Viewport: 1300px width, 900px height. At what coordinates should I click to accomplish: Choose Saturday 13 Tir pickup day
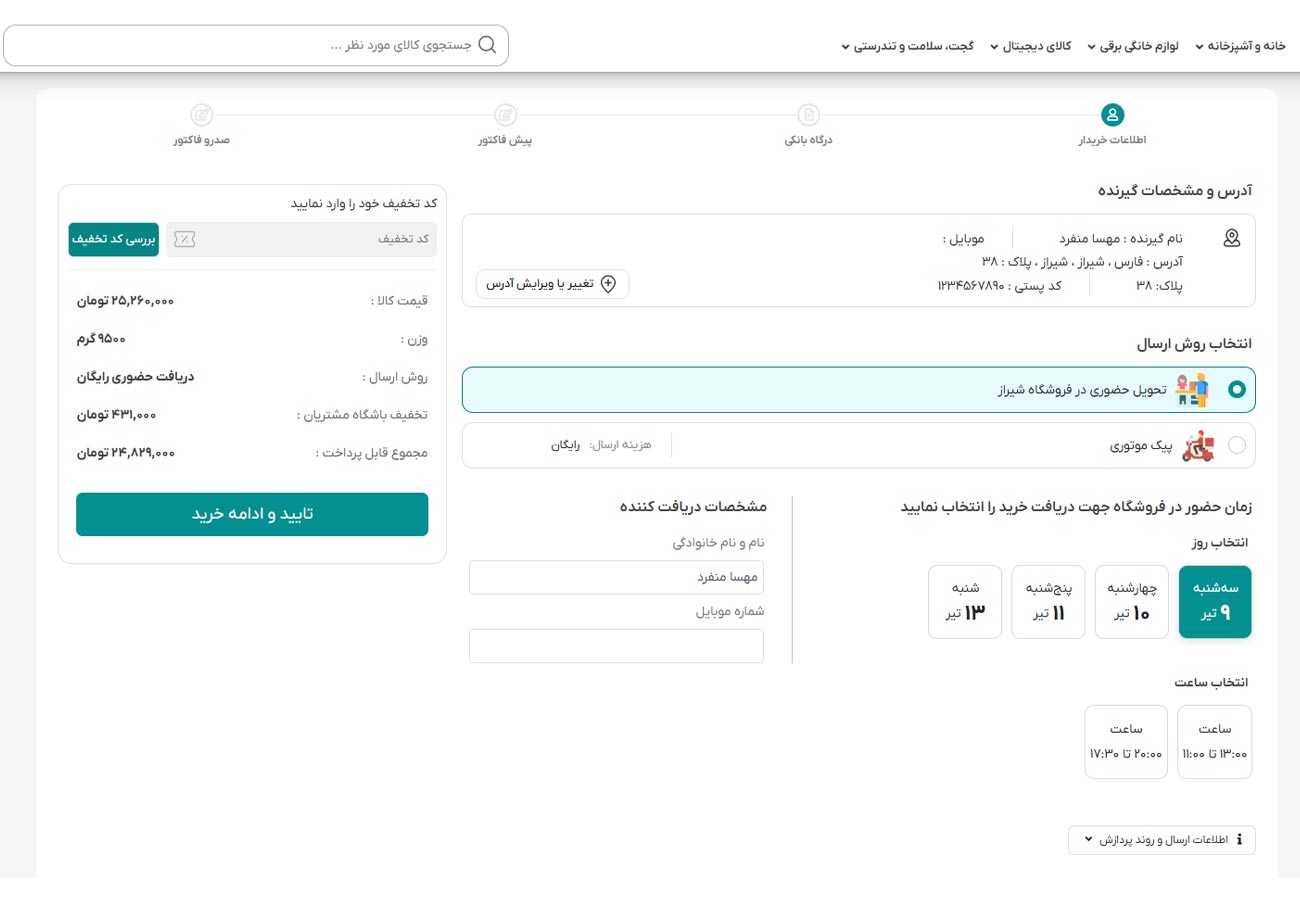[965, 602]
